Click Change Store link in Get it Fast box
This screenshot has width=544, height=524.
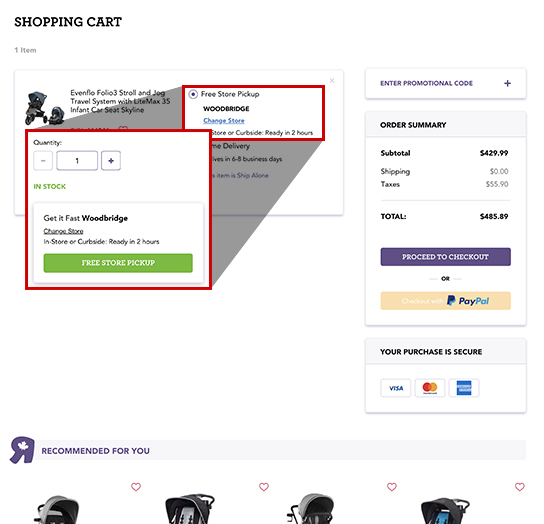pyautogui.click(x=63, y=231)
